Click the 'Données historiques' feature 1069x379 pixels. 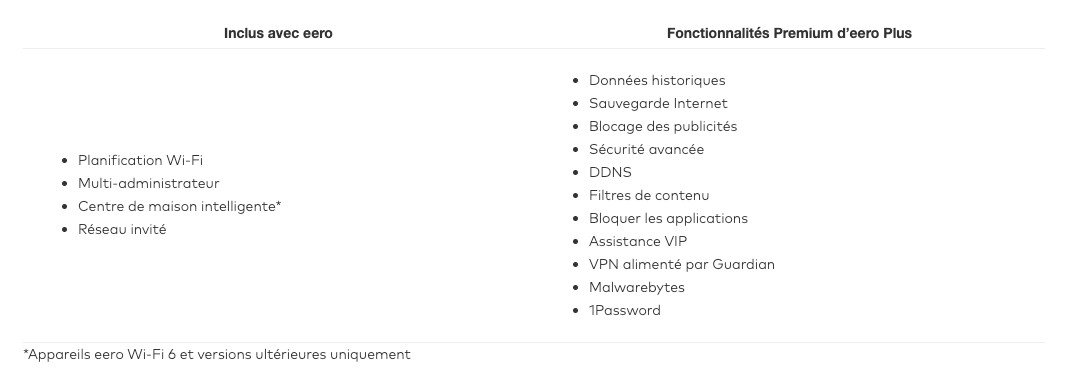click(x=657, y=80)
